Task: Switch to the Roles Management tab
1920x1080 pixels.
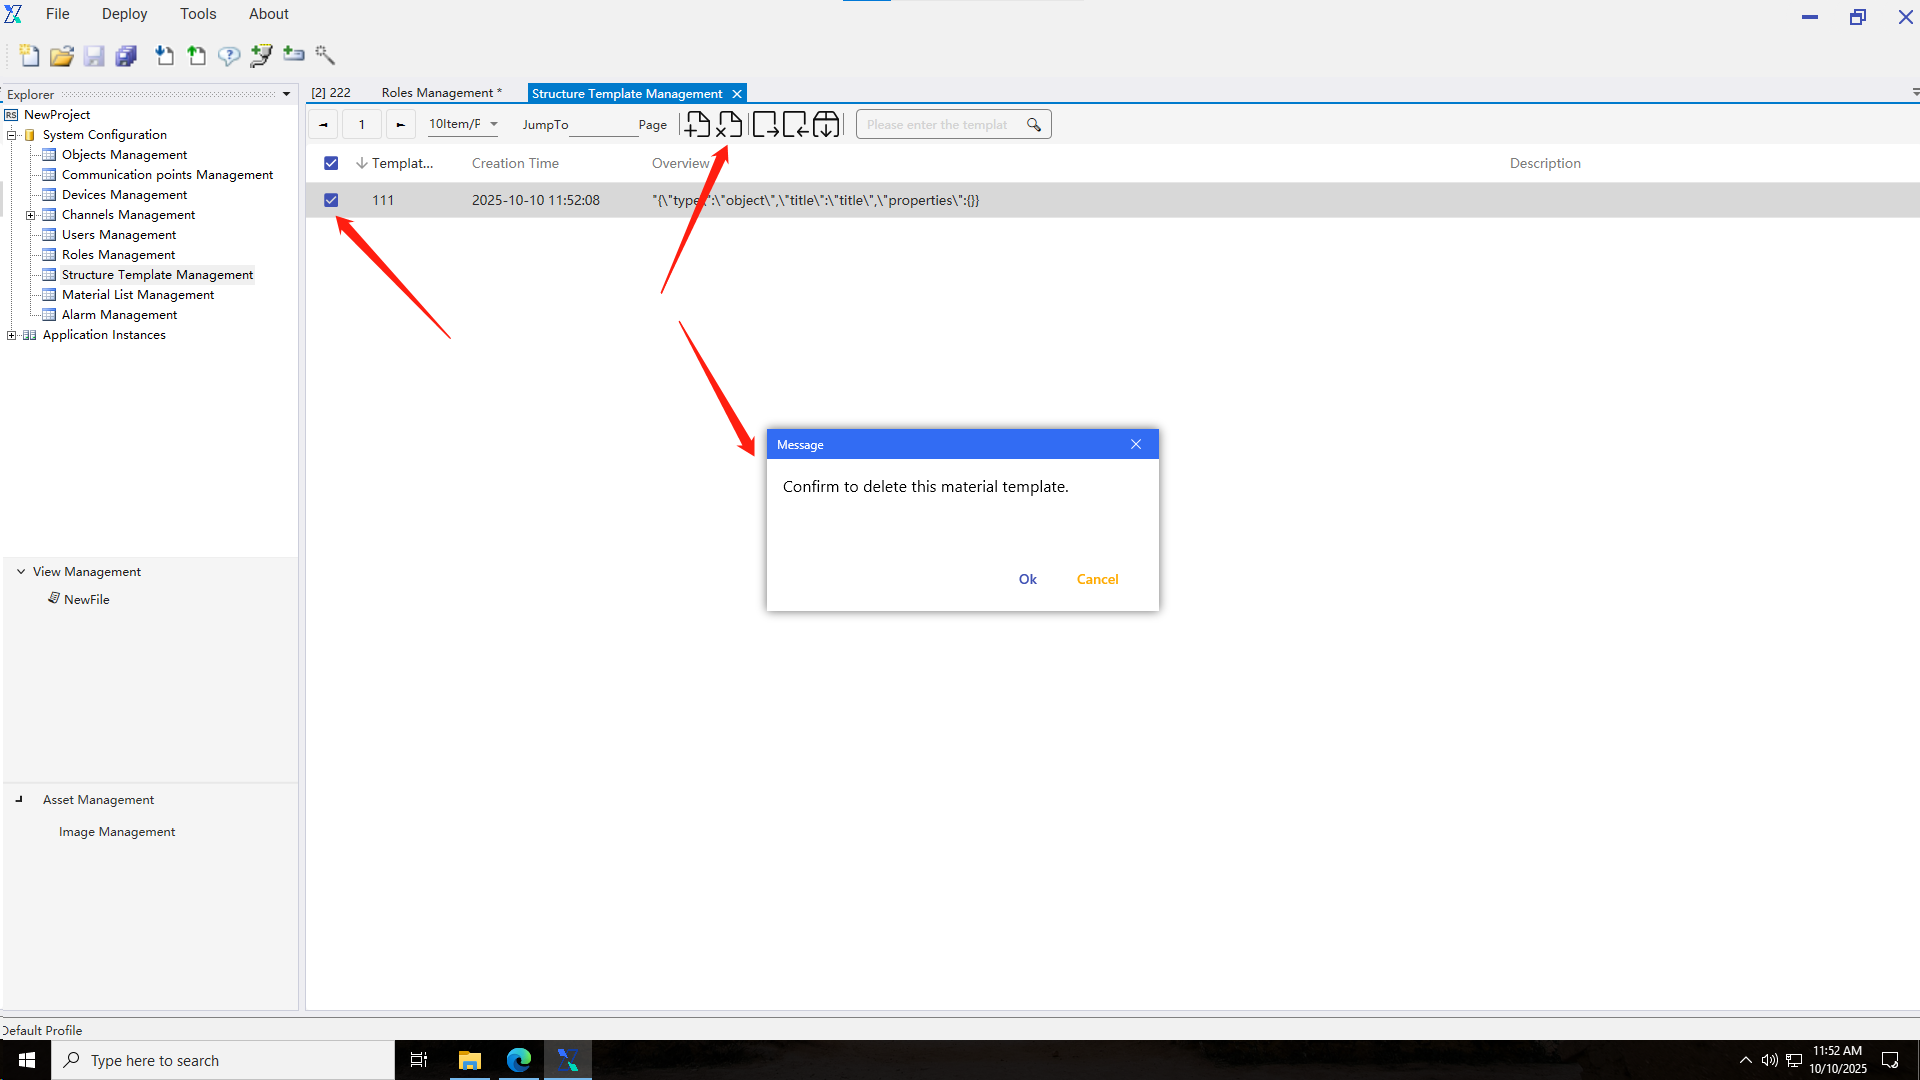Action: click(440, 93)
